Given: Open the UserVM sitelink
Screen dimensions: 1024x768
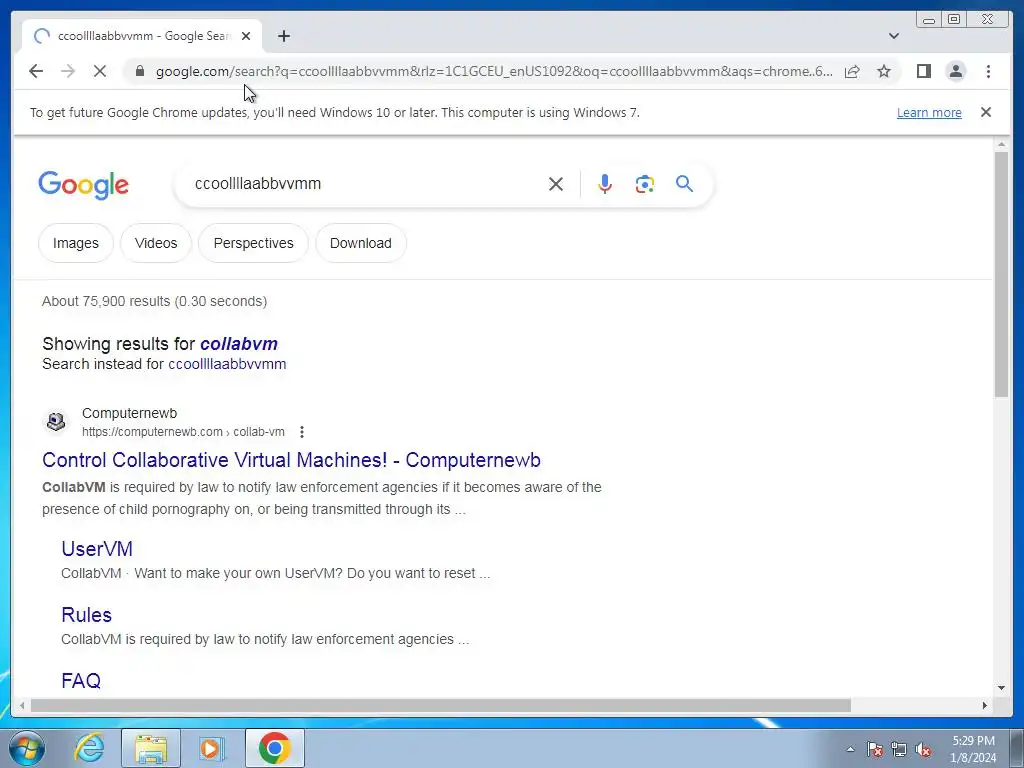Looking at the screenshot, I should [97, 549].
